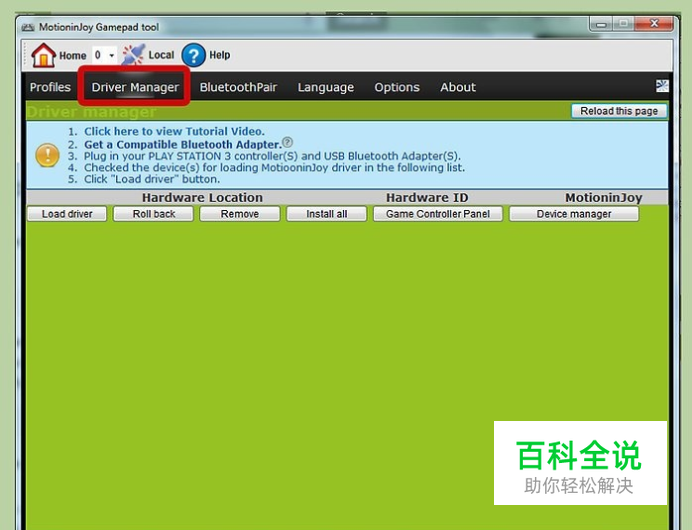Click the MotioninJoy title bar gamepad icon

tap(28, 27)
